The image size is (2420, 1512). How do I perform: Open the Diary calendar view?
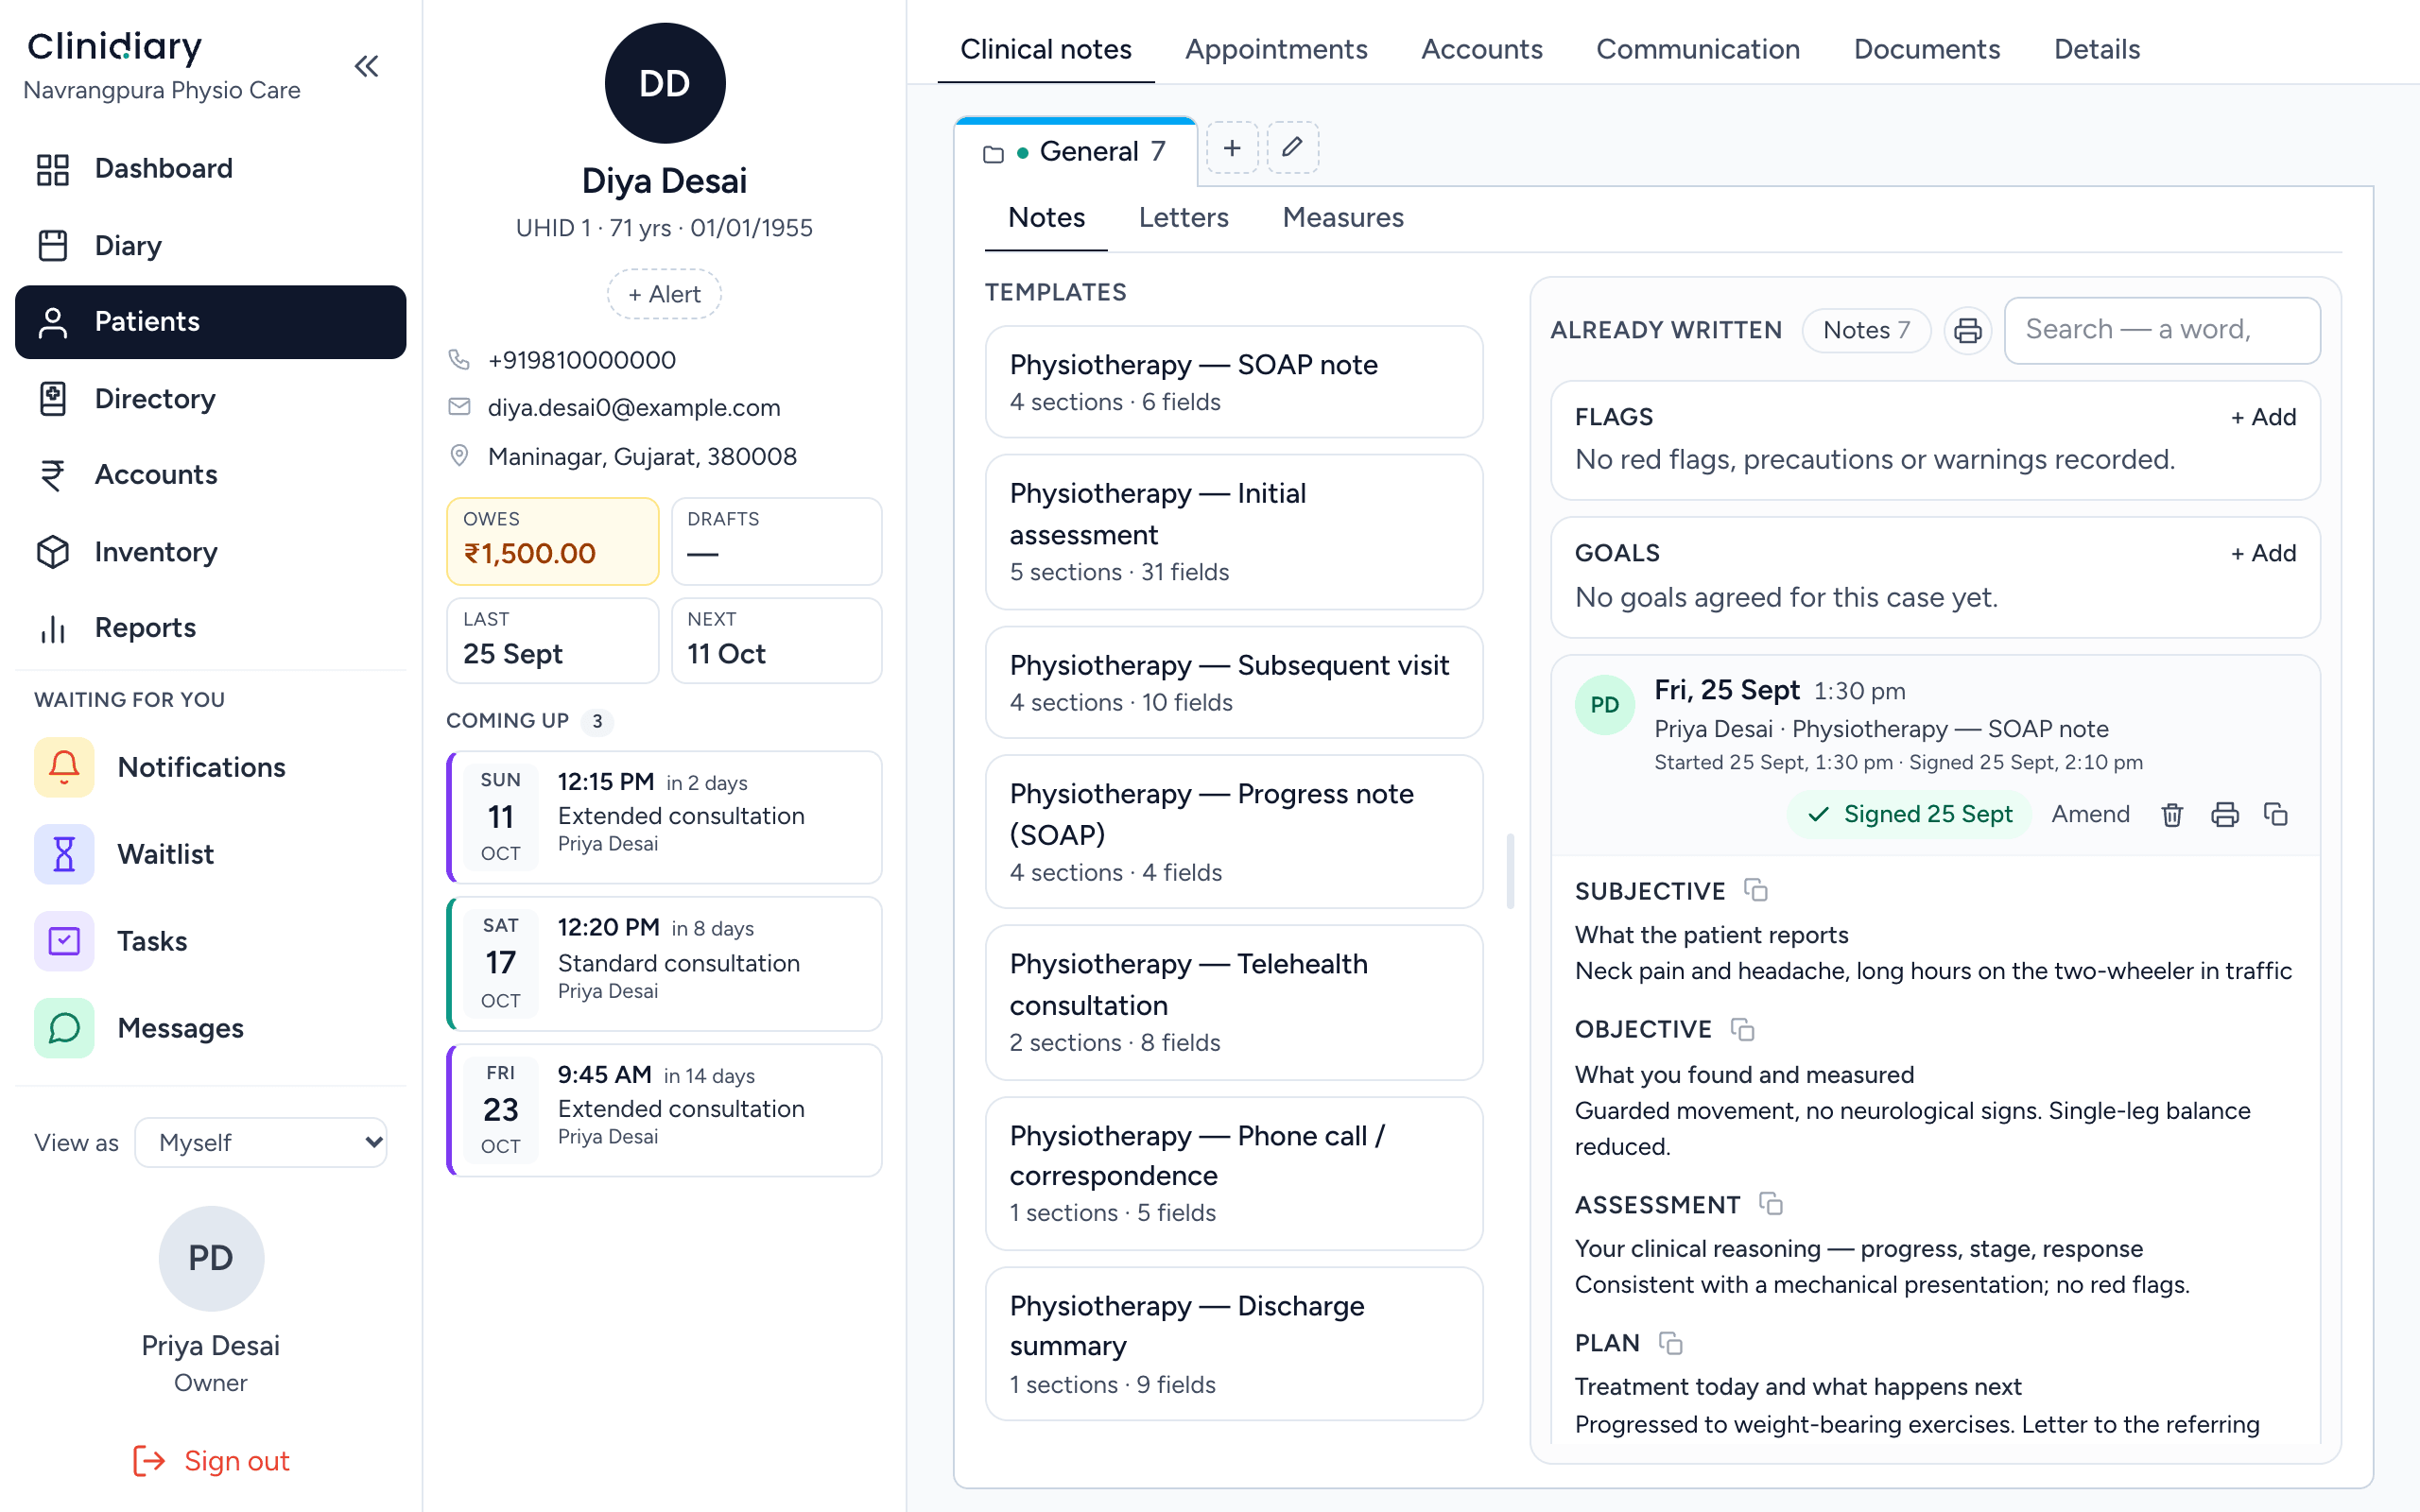tap(210, 245)
